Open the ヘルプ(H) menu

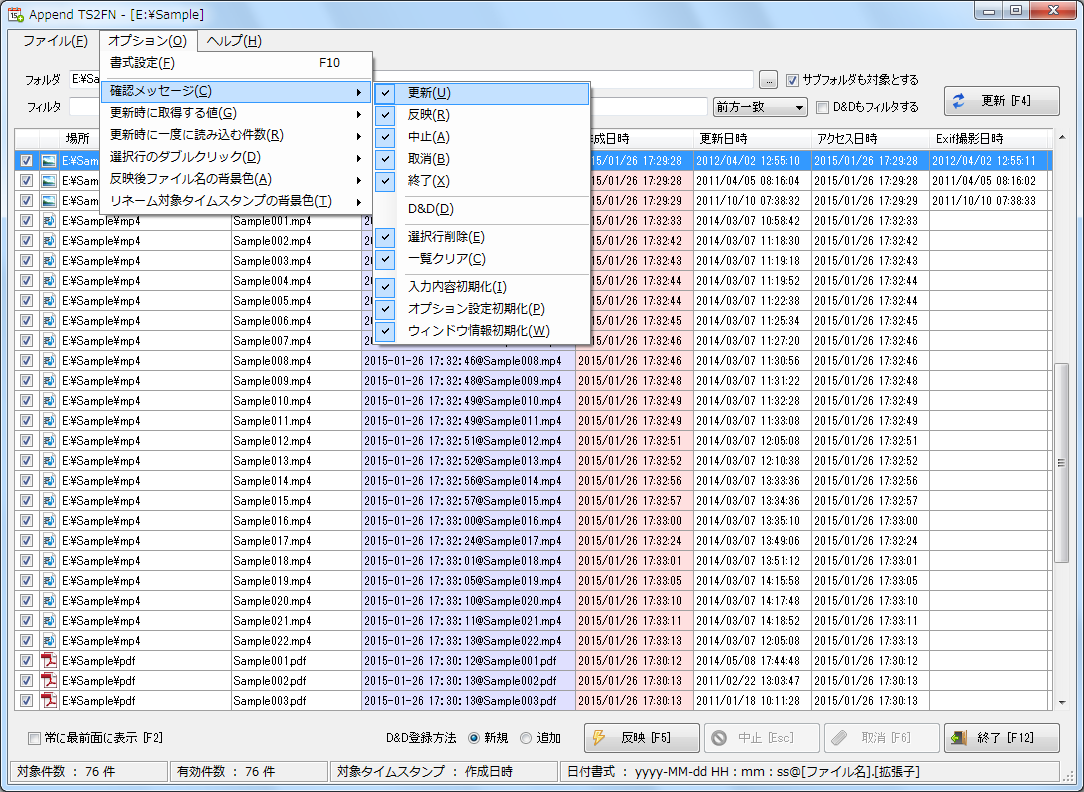234,41
